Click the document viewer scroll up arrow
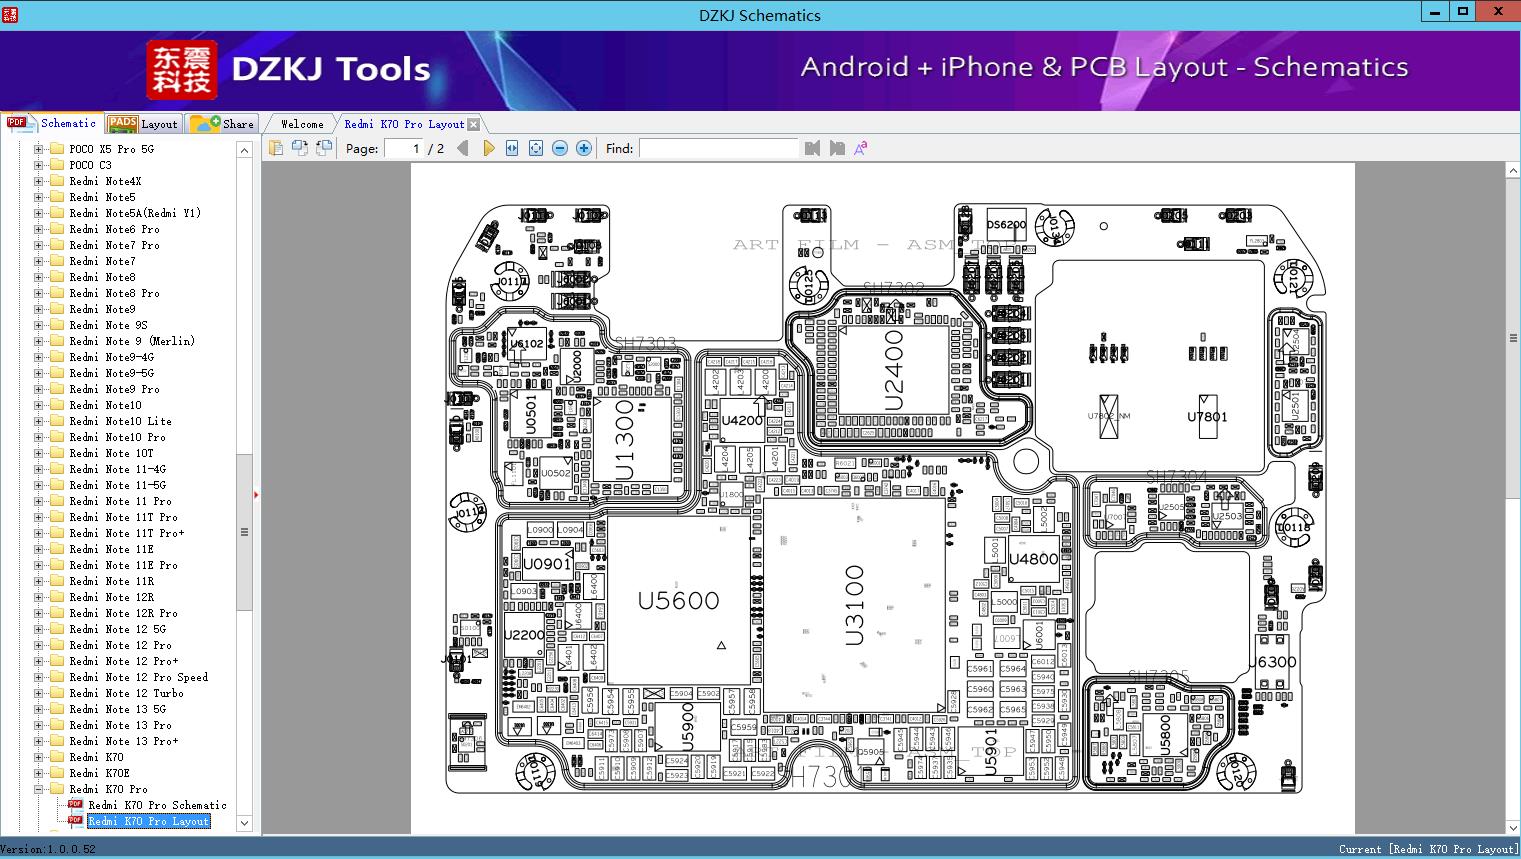 click(x=1513, y=171)
